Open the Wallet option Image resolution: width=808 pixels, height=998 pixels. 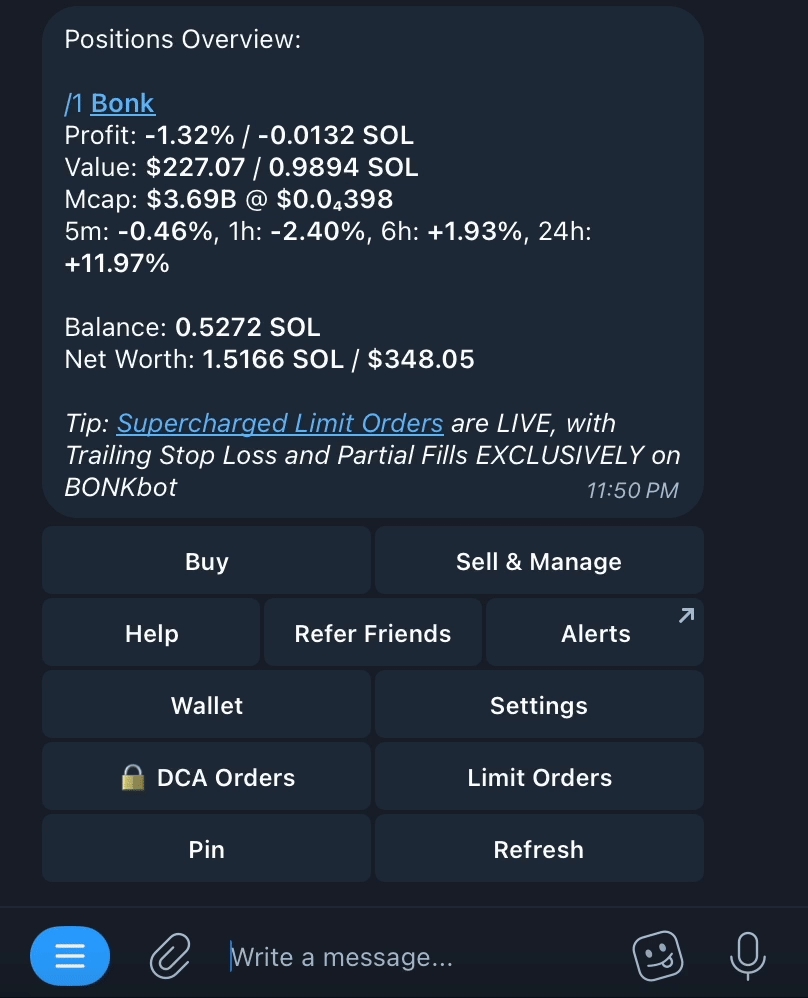click(207, 706)
